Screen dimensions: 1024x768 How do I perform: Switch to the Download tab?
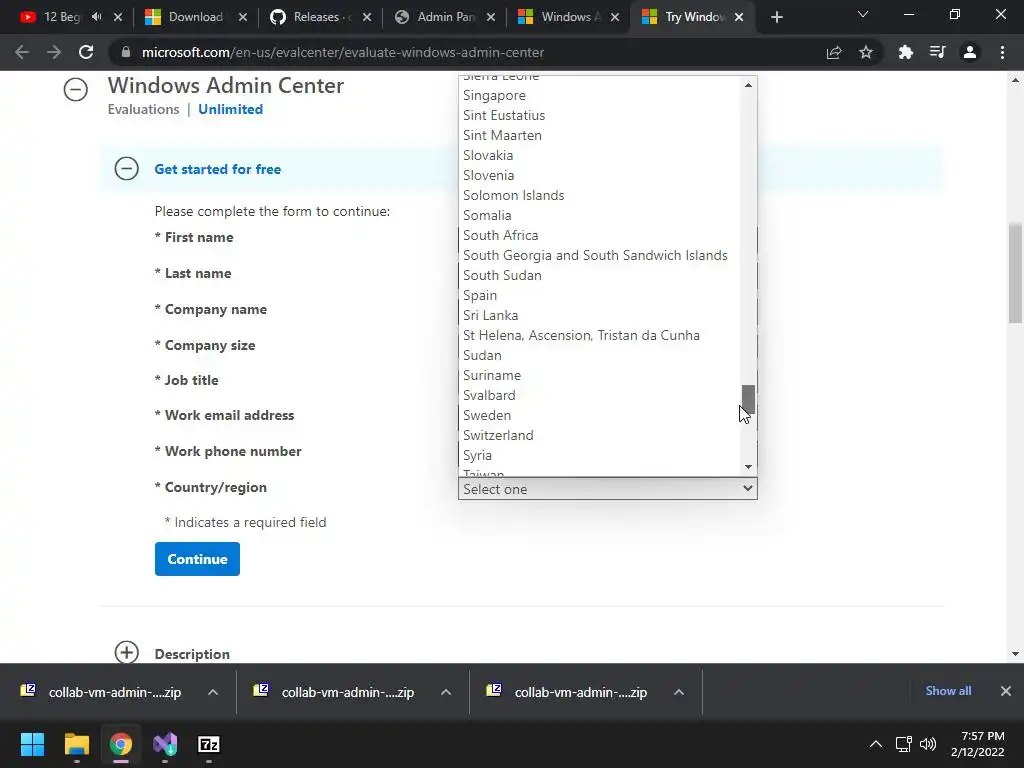(x=195, y=17)
